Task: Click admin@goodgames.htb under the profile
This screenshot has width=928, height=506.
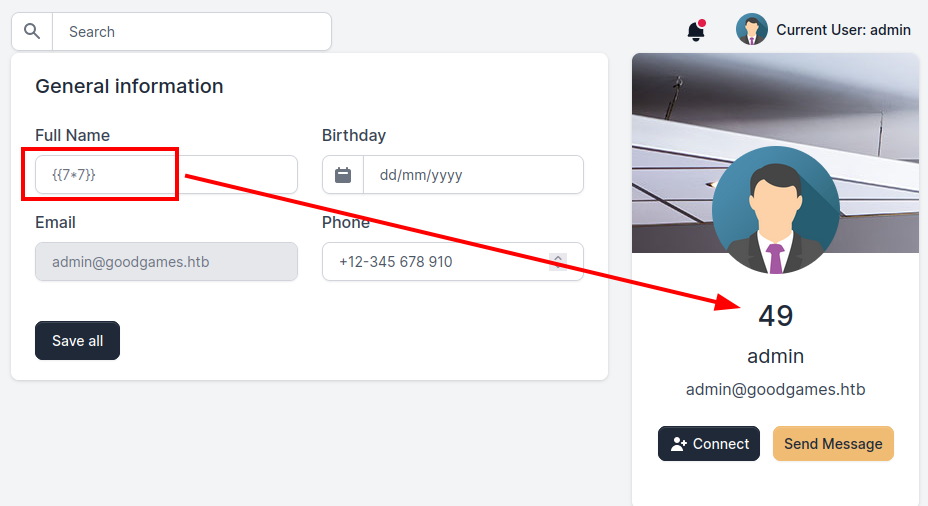Action: pyautogui.click(x=775, y=390)
